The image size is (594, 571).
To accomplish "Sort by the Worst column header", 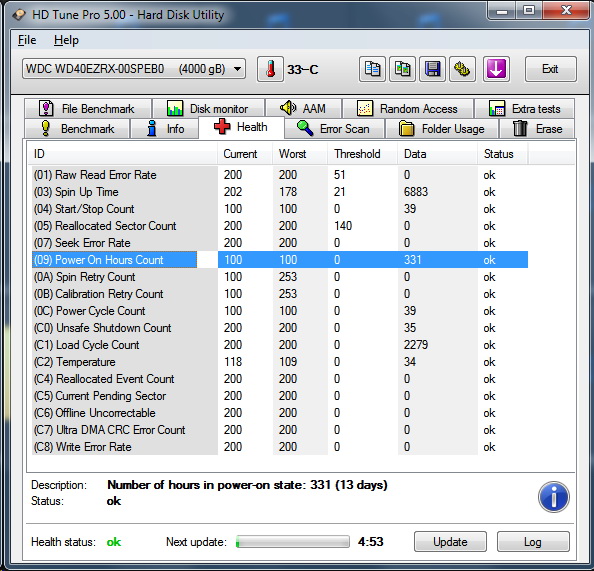I will (300, 154).
